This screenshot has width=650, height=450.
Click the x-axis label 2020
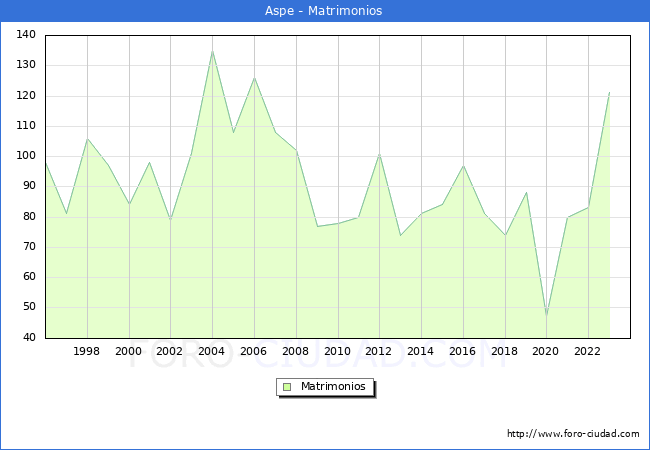coord(546,351)
